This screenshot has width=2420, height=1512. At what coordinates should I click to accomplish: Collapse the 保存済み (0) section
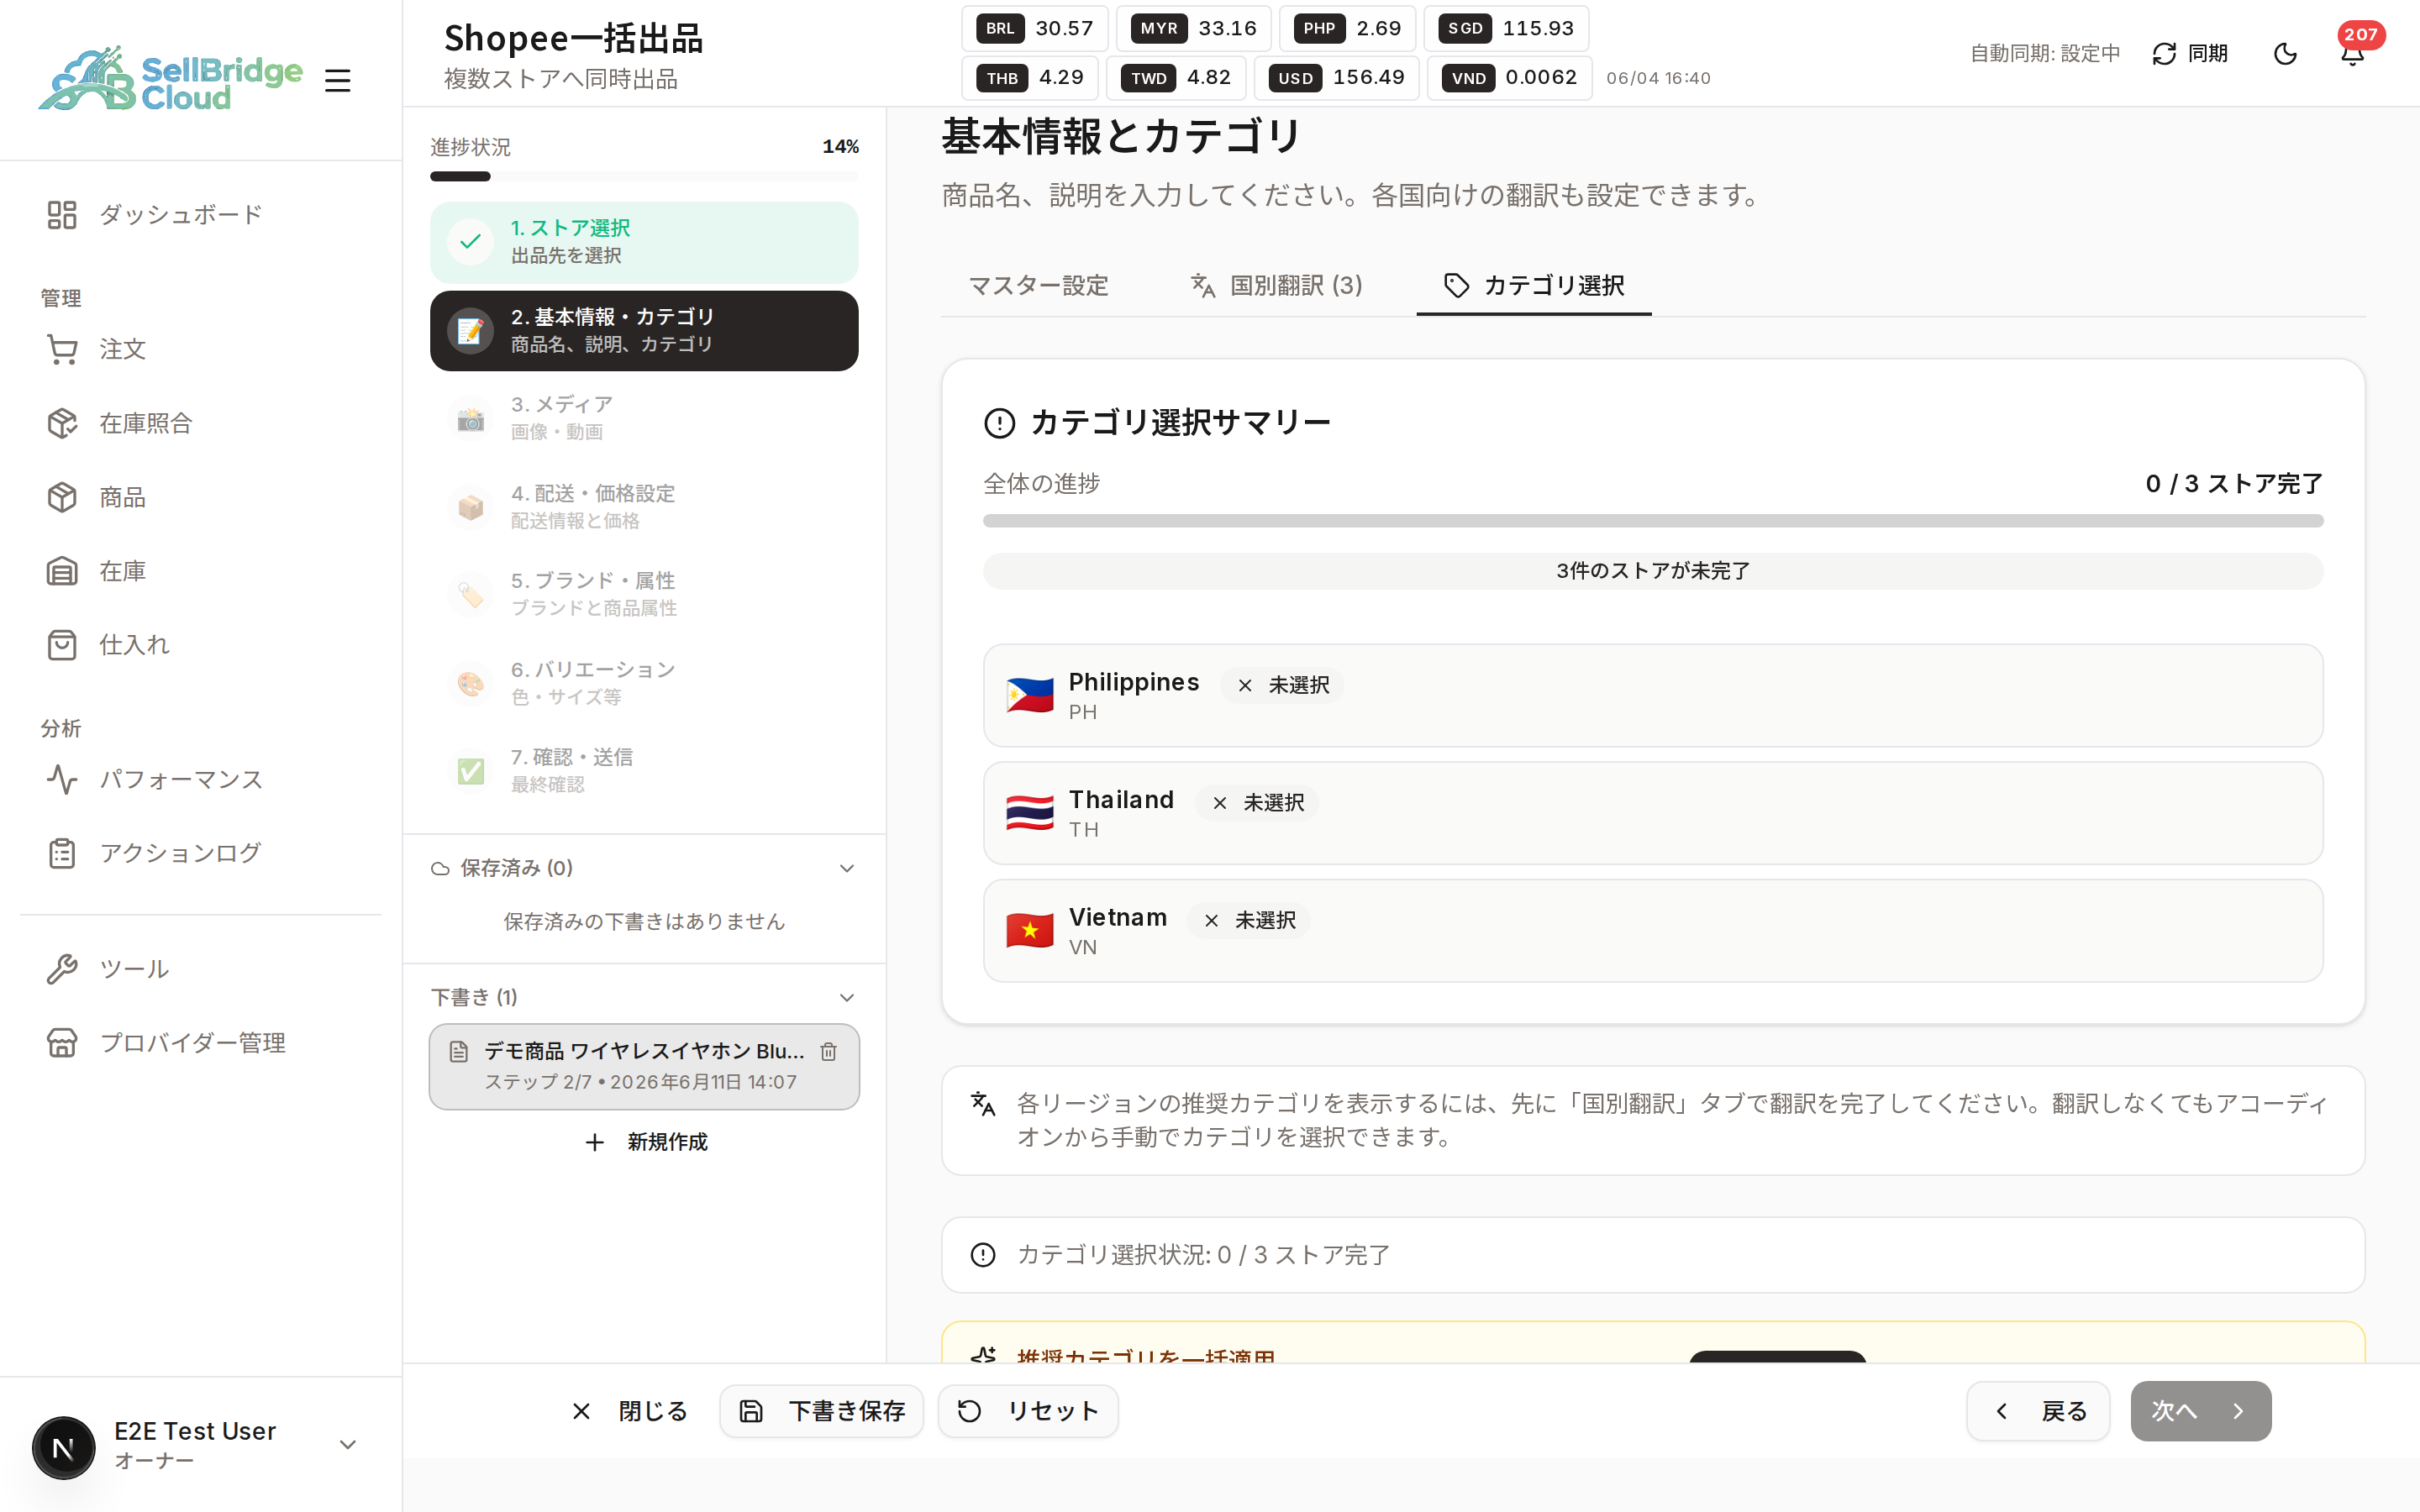644,868
